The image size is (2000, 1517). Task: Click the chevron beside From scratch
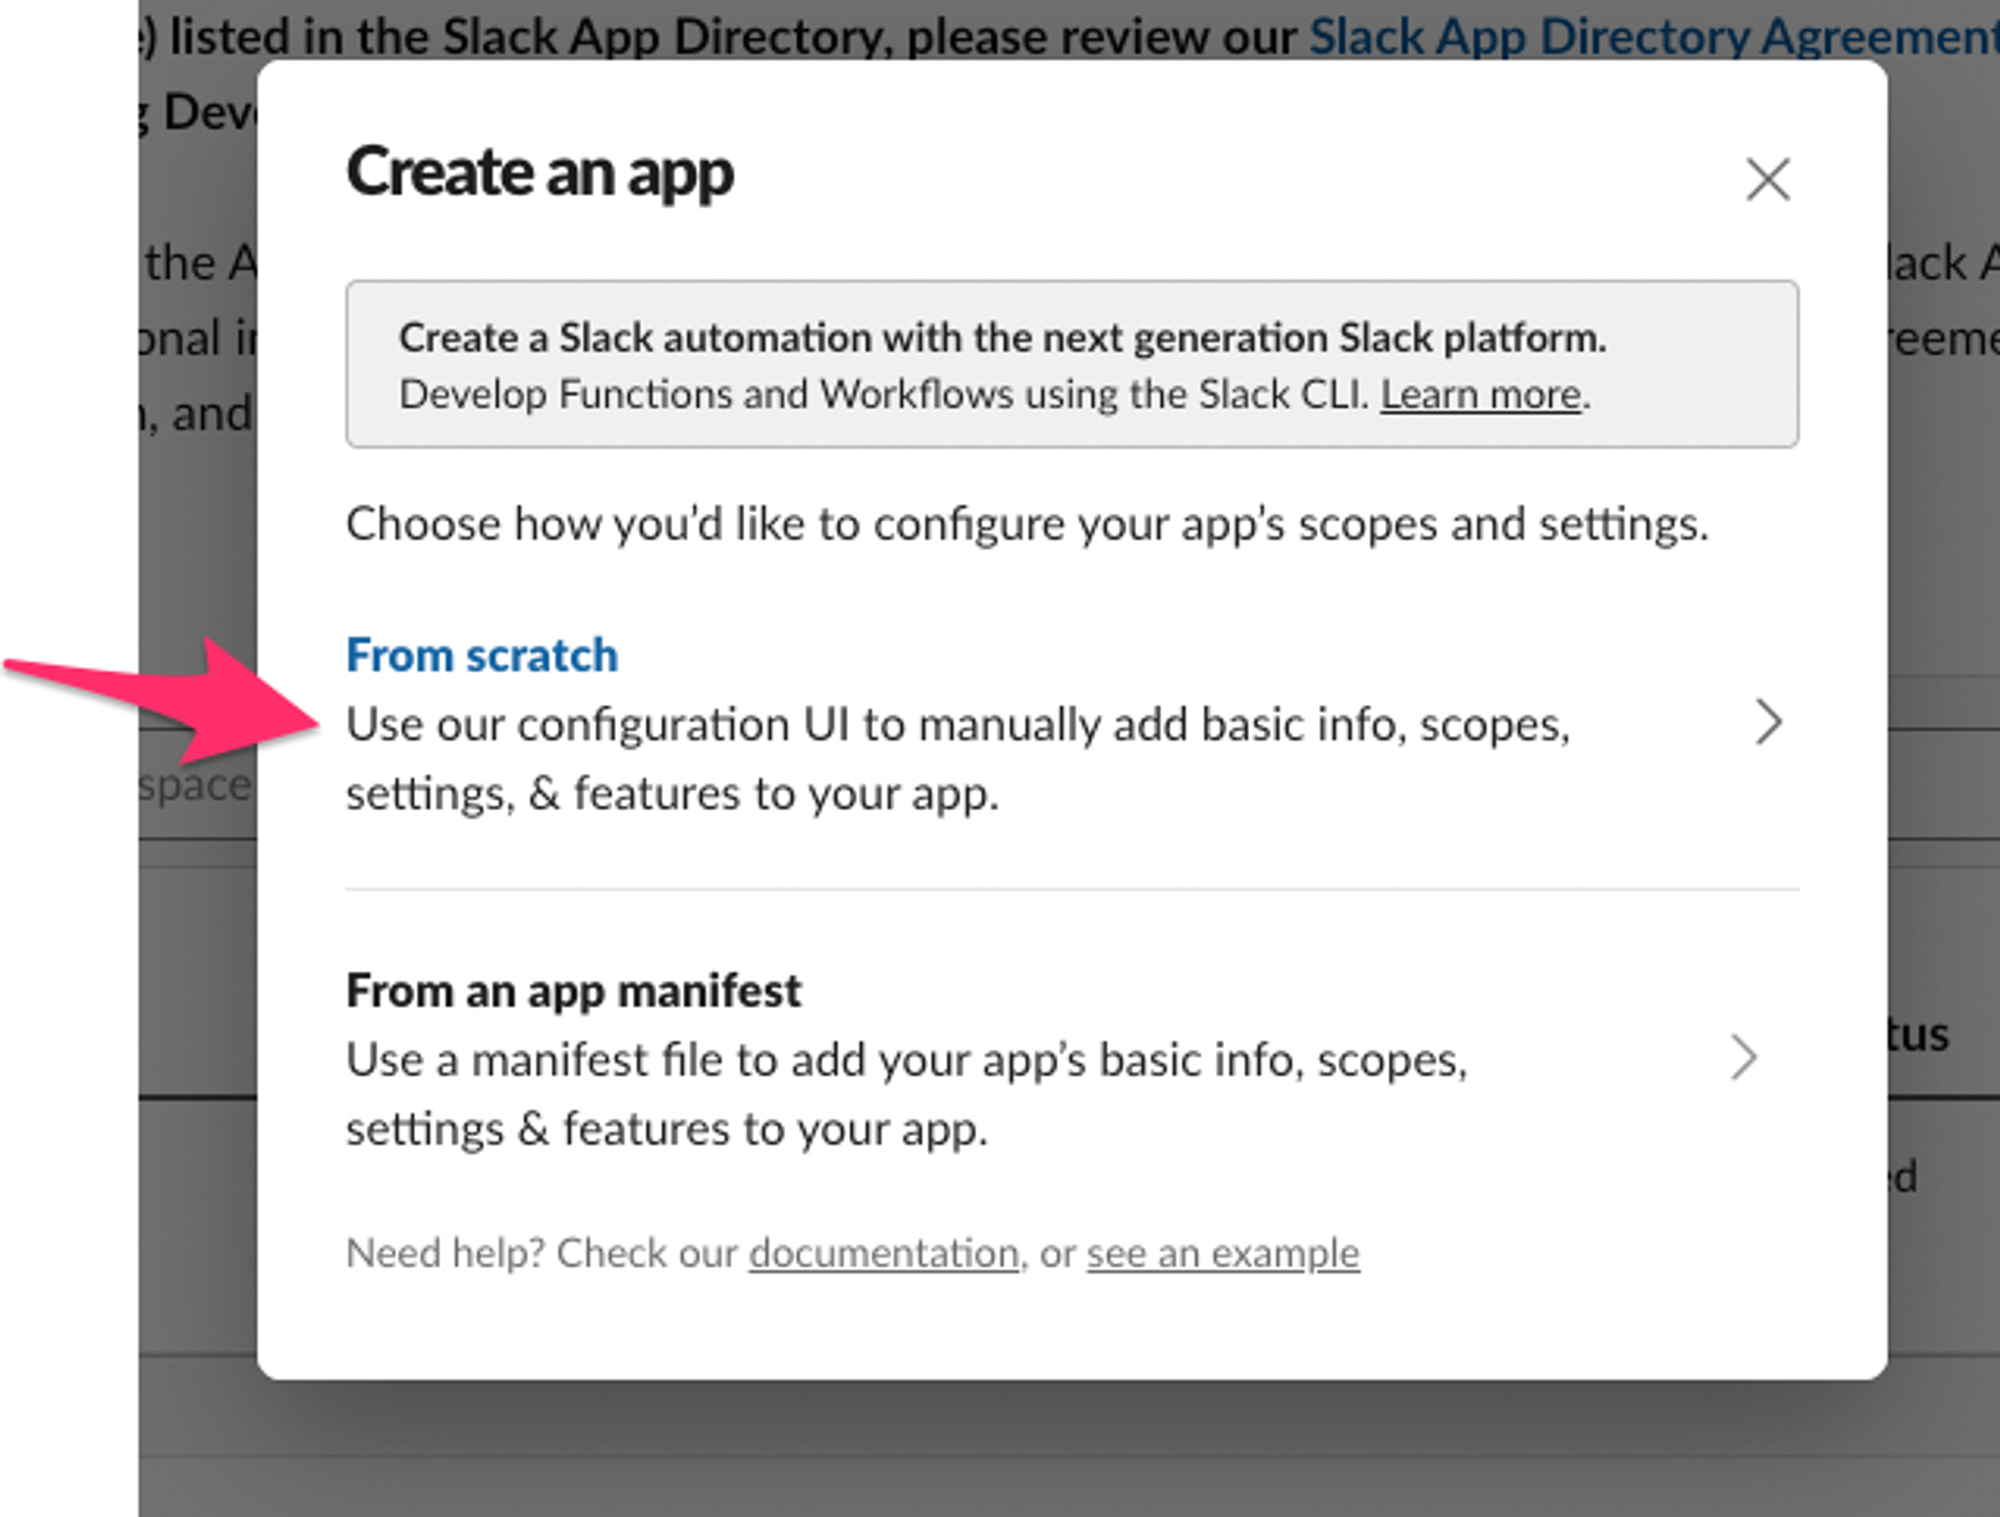(1768, 722)
